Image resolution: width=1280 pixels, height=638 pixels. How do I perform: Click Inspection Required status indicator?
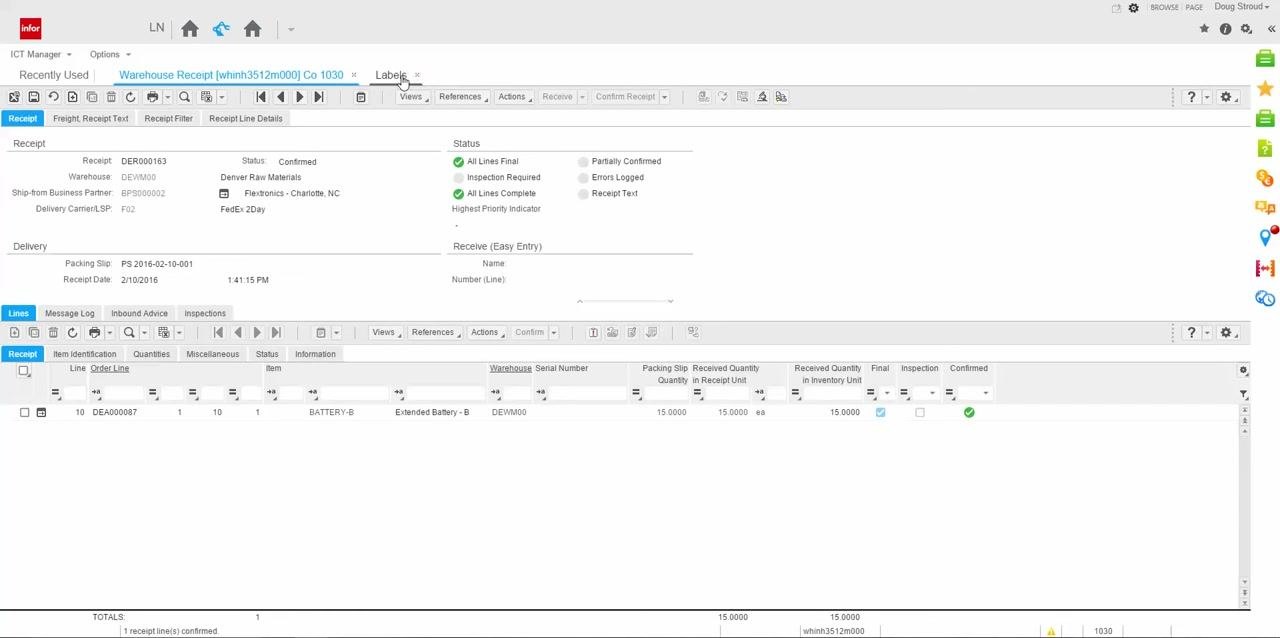click(x=458, y=177)
